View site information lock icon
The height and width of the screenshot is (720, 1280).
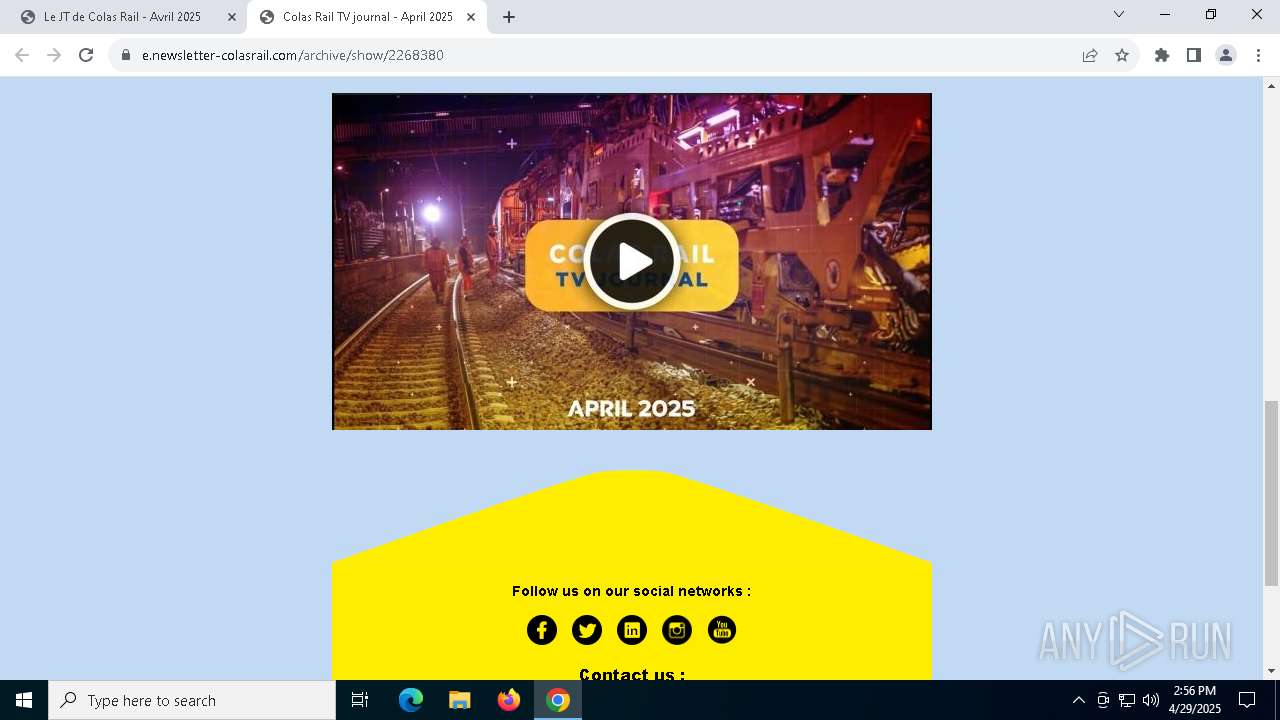point(126,55)
